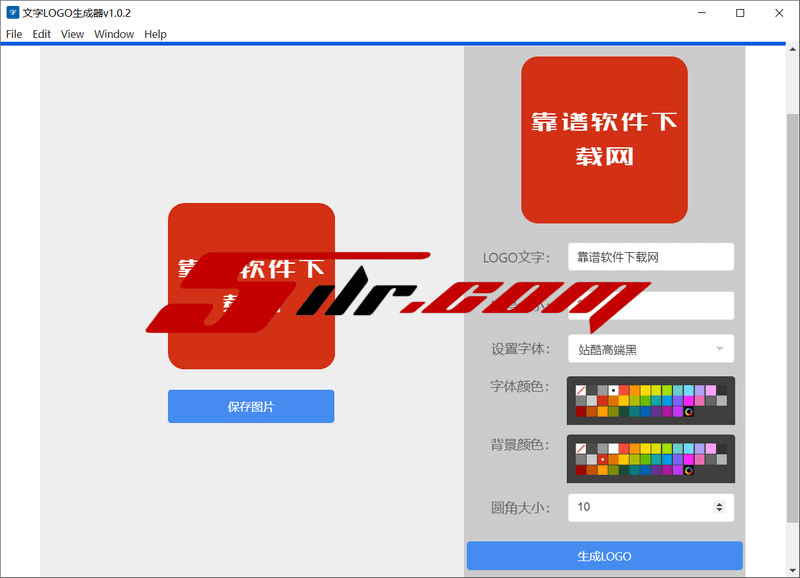Choose the dark green swatch in 字体颜色
Image resolution: width=800 pixels, height=578 pixels.
[x=624, y=412]
